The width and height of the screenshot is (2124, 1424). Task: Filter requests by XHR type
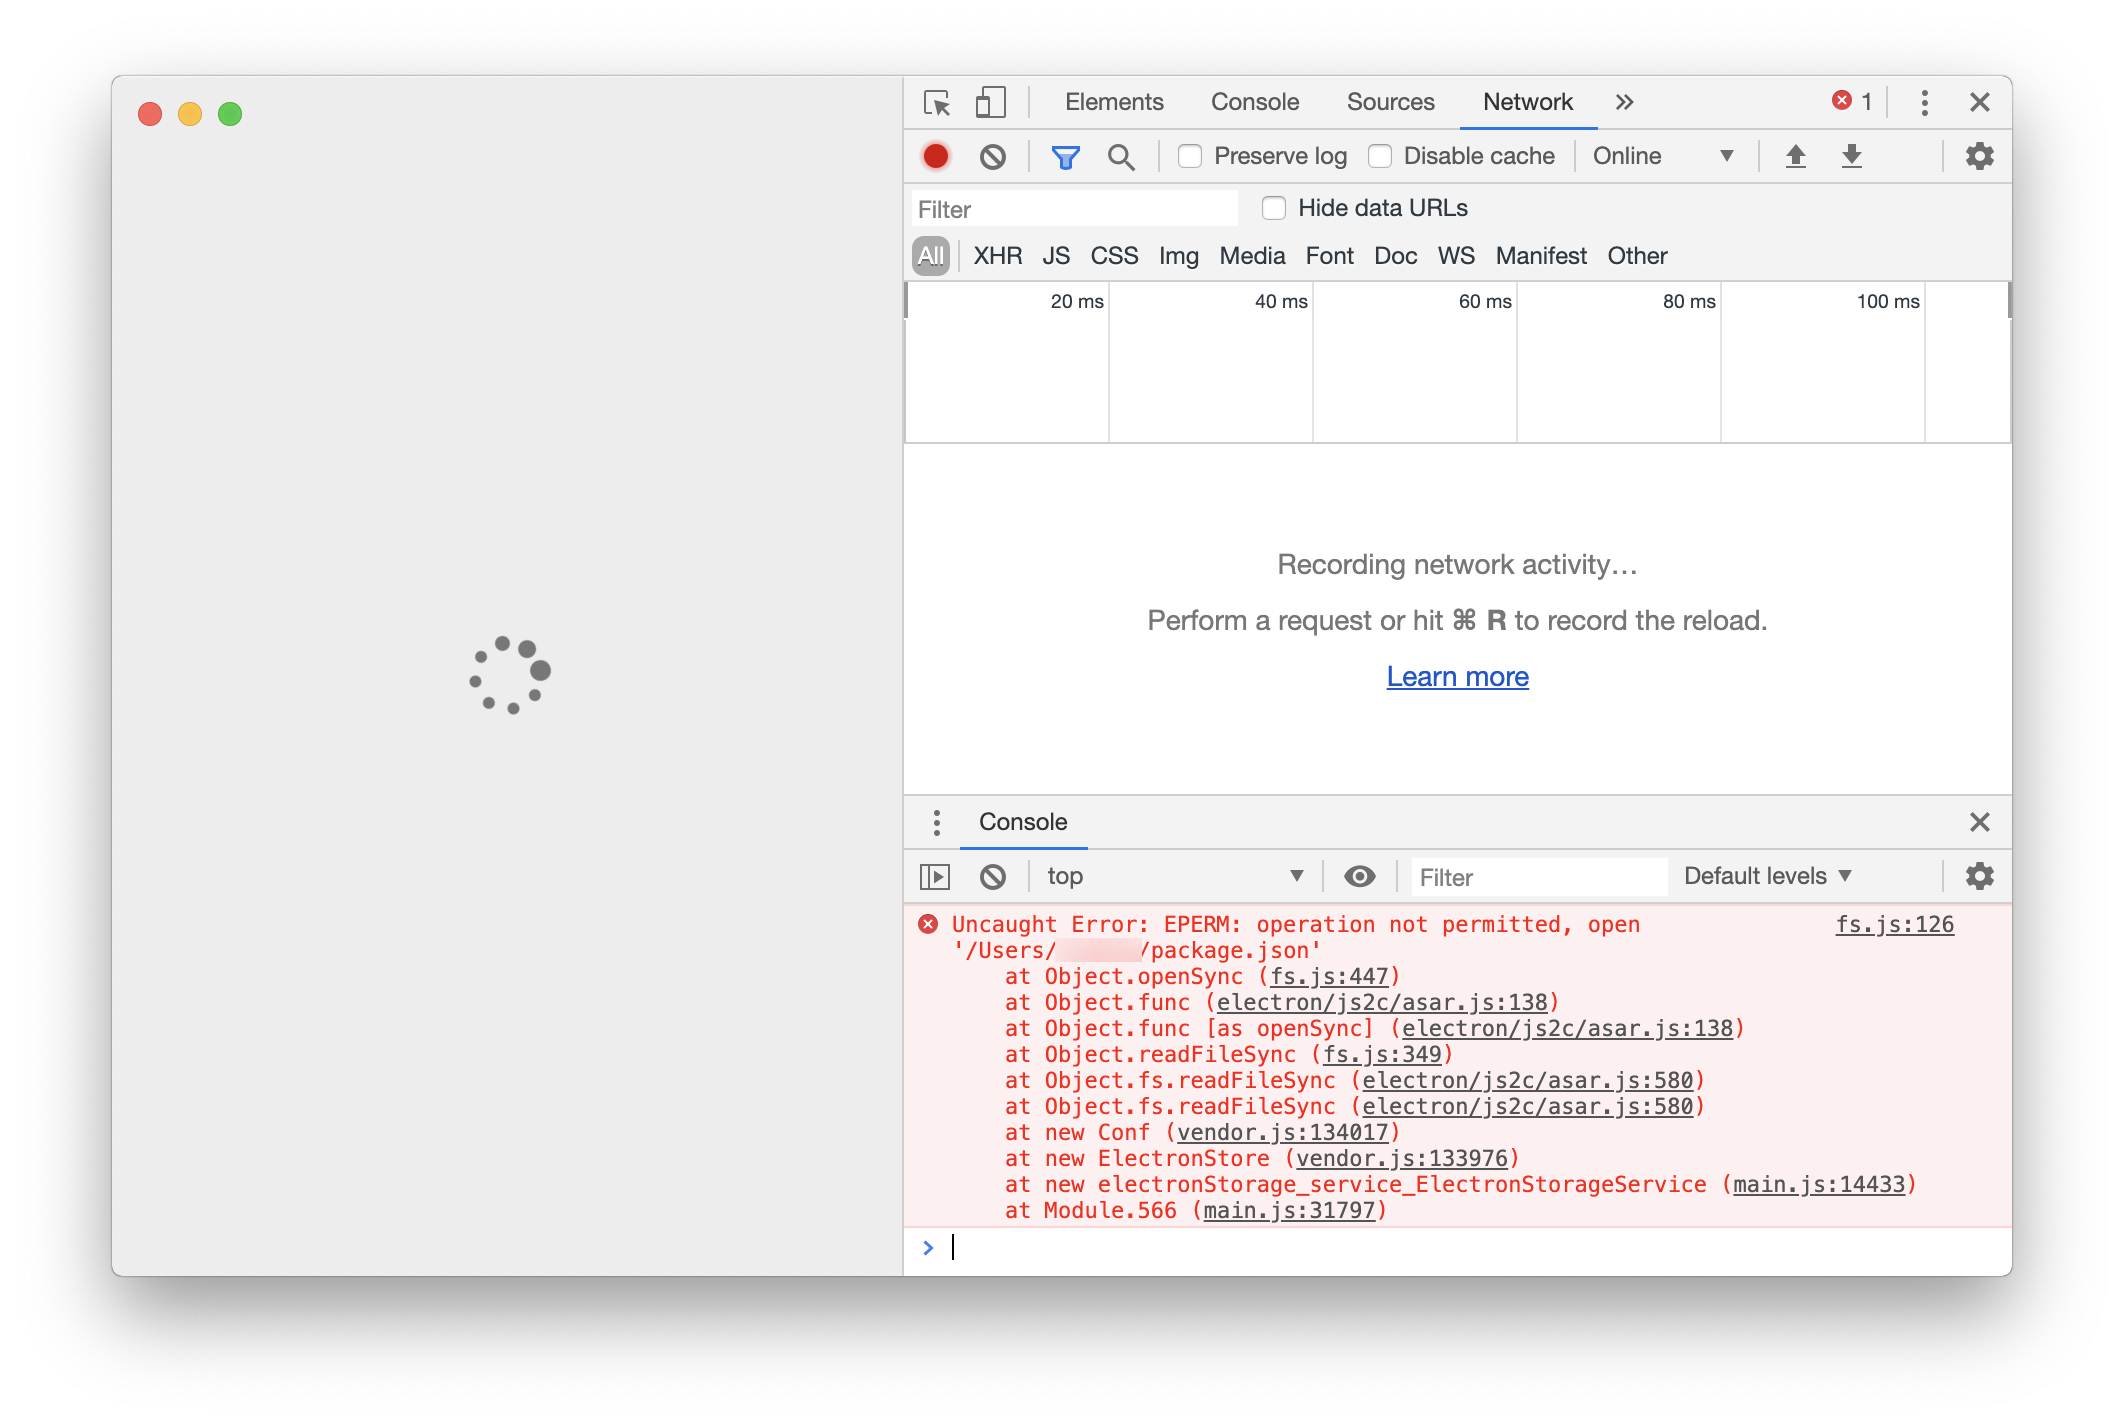pos(996,256)
